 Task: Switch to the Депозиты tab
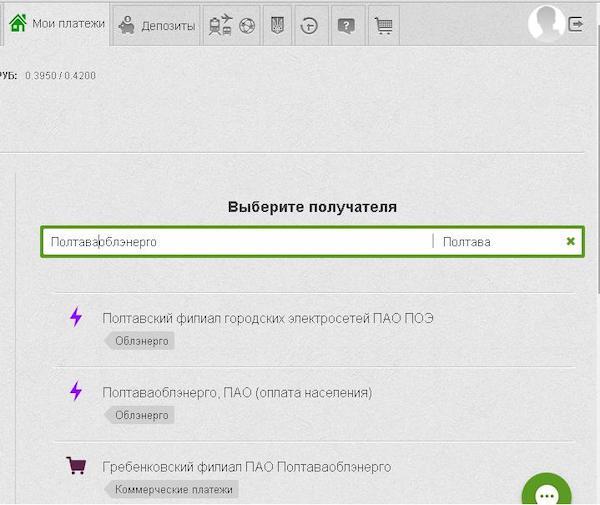[156, 26]
